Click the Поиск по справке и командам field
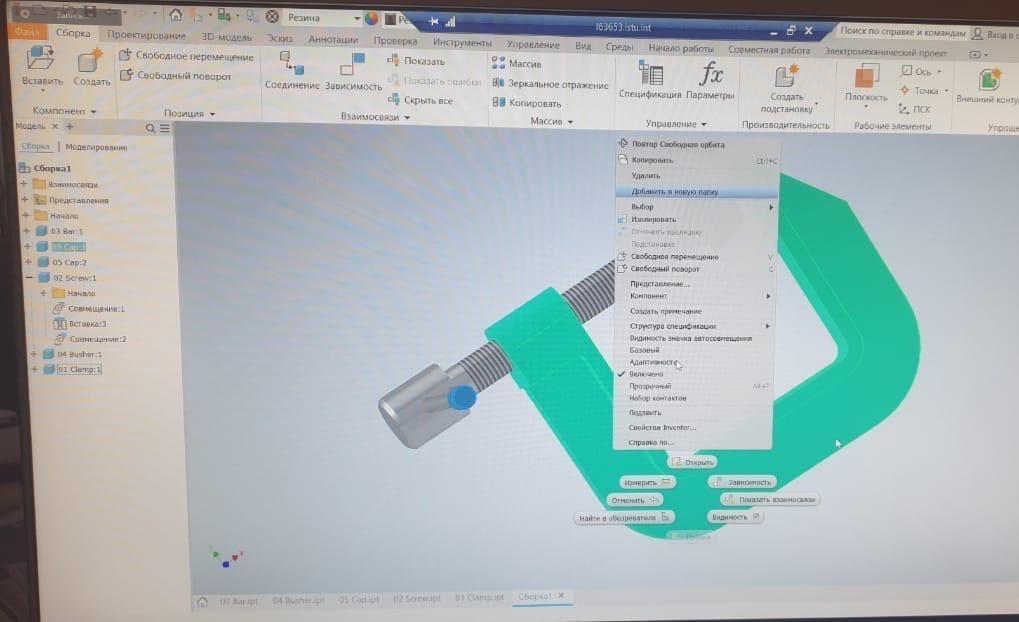 point(901,32)
